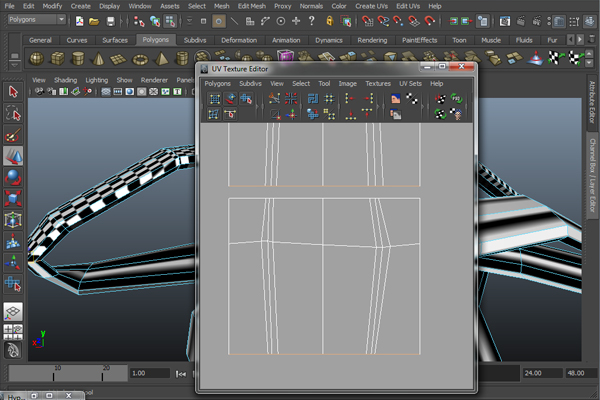Image resolution: width=600 pixels, height=400 pixels.
Task: Toggle image display in UV Texture Editor
Action: click(x=395, y=99)
